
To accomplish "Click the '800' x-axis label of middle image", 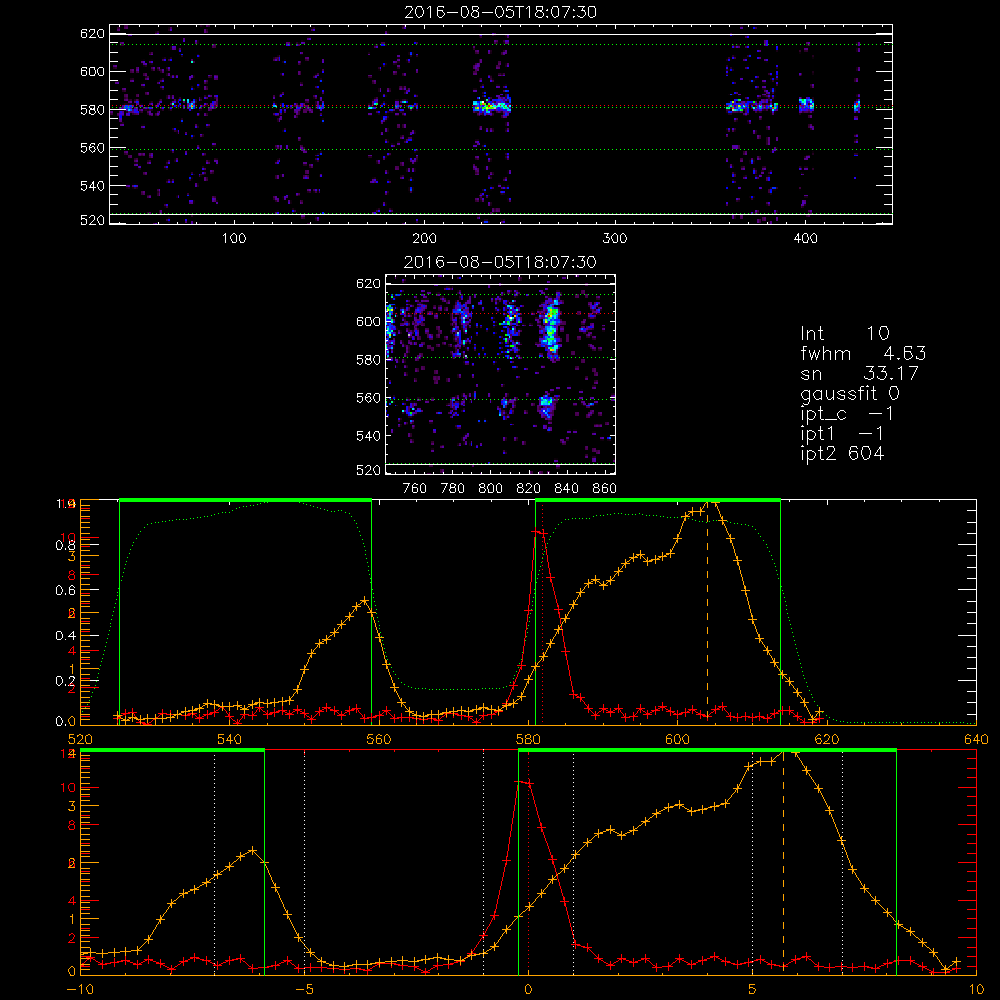I will click(490, 489).
